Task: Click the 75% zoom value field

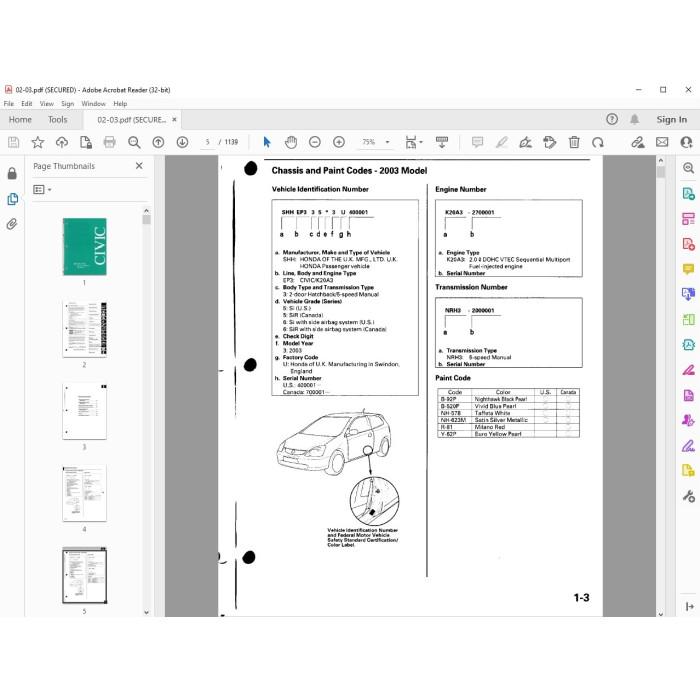Action: tap(369, 142)
